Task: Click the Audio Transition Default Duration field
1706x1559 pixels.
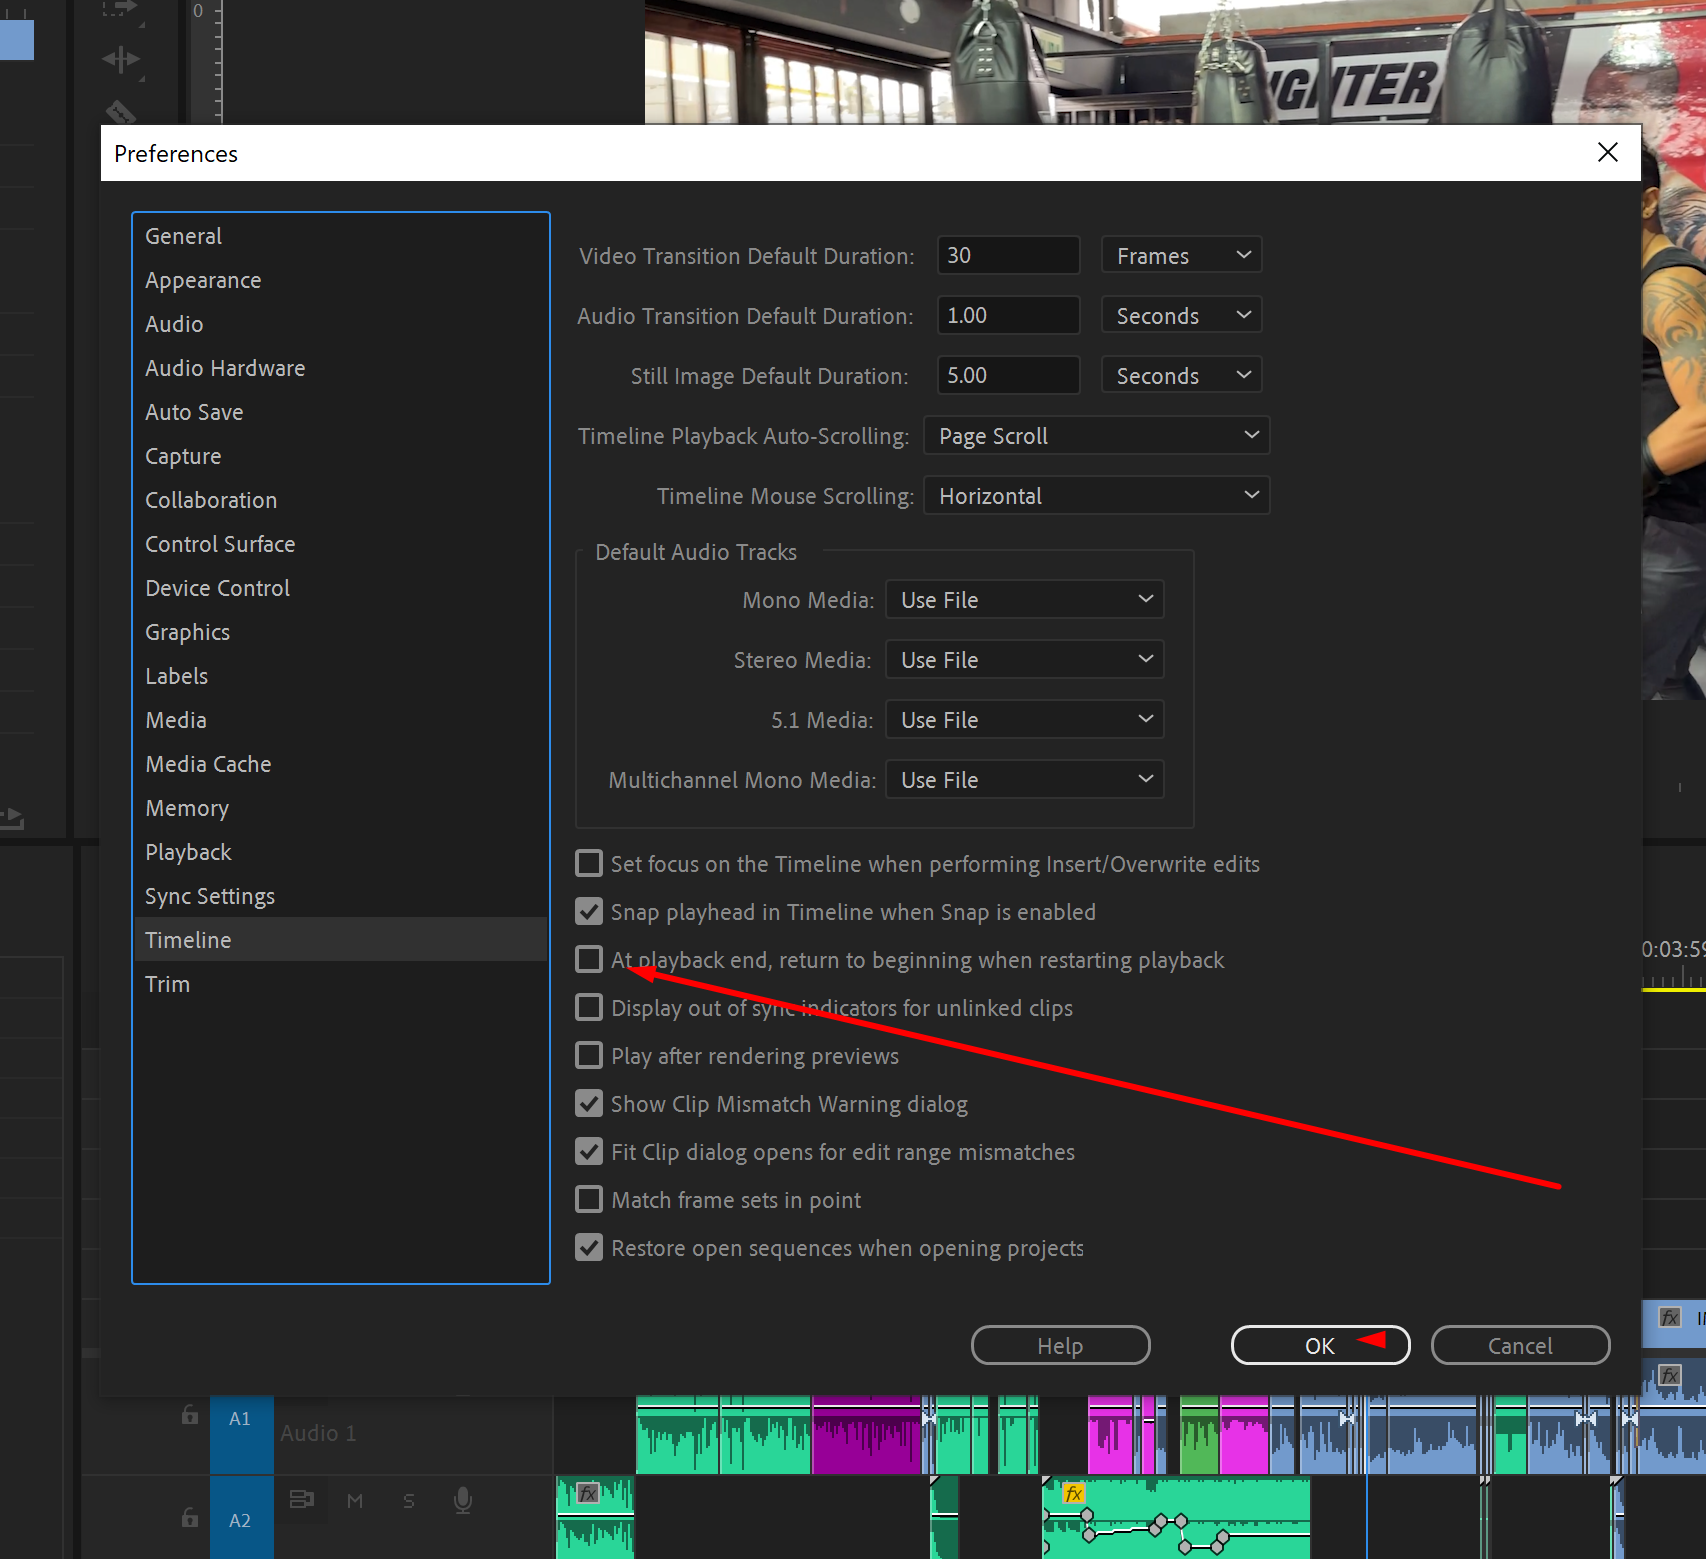Action: [x=1008, y=315]
